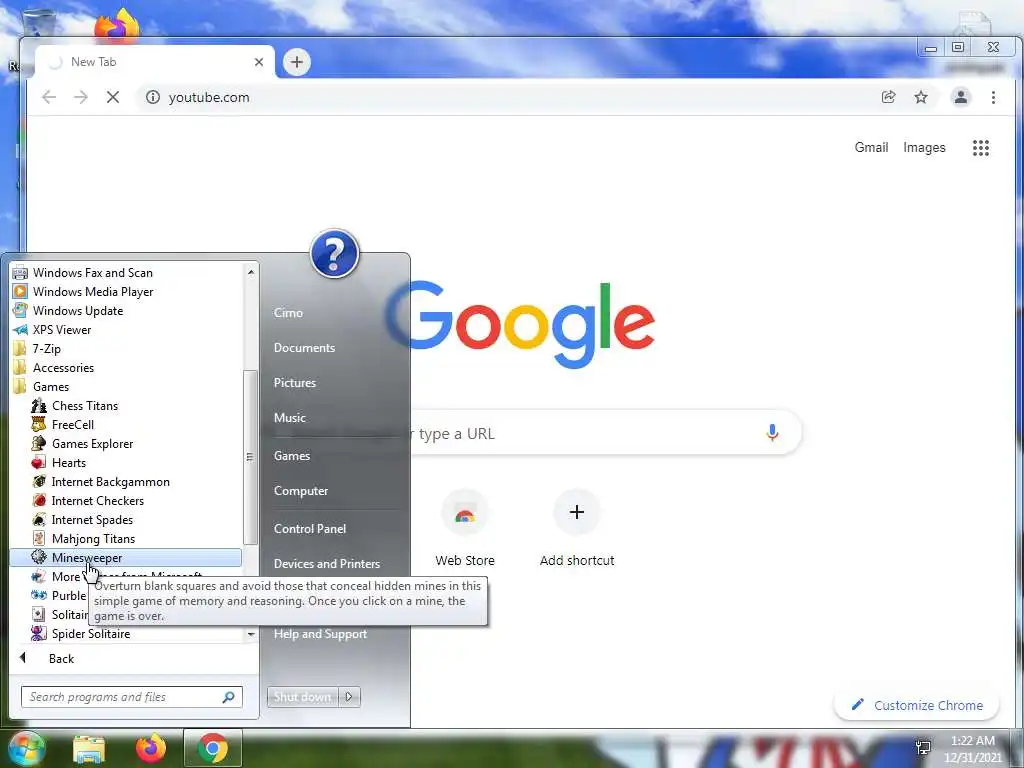The width and height of the screenshot is (1024, 768).
Task: Launch Hearts game icon
Action: pyautogui.click(x=39, y=462)
